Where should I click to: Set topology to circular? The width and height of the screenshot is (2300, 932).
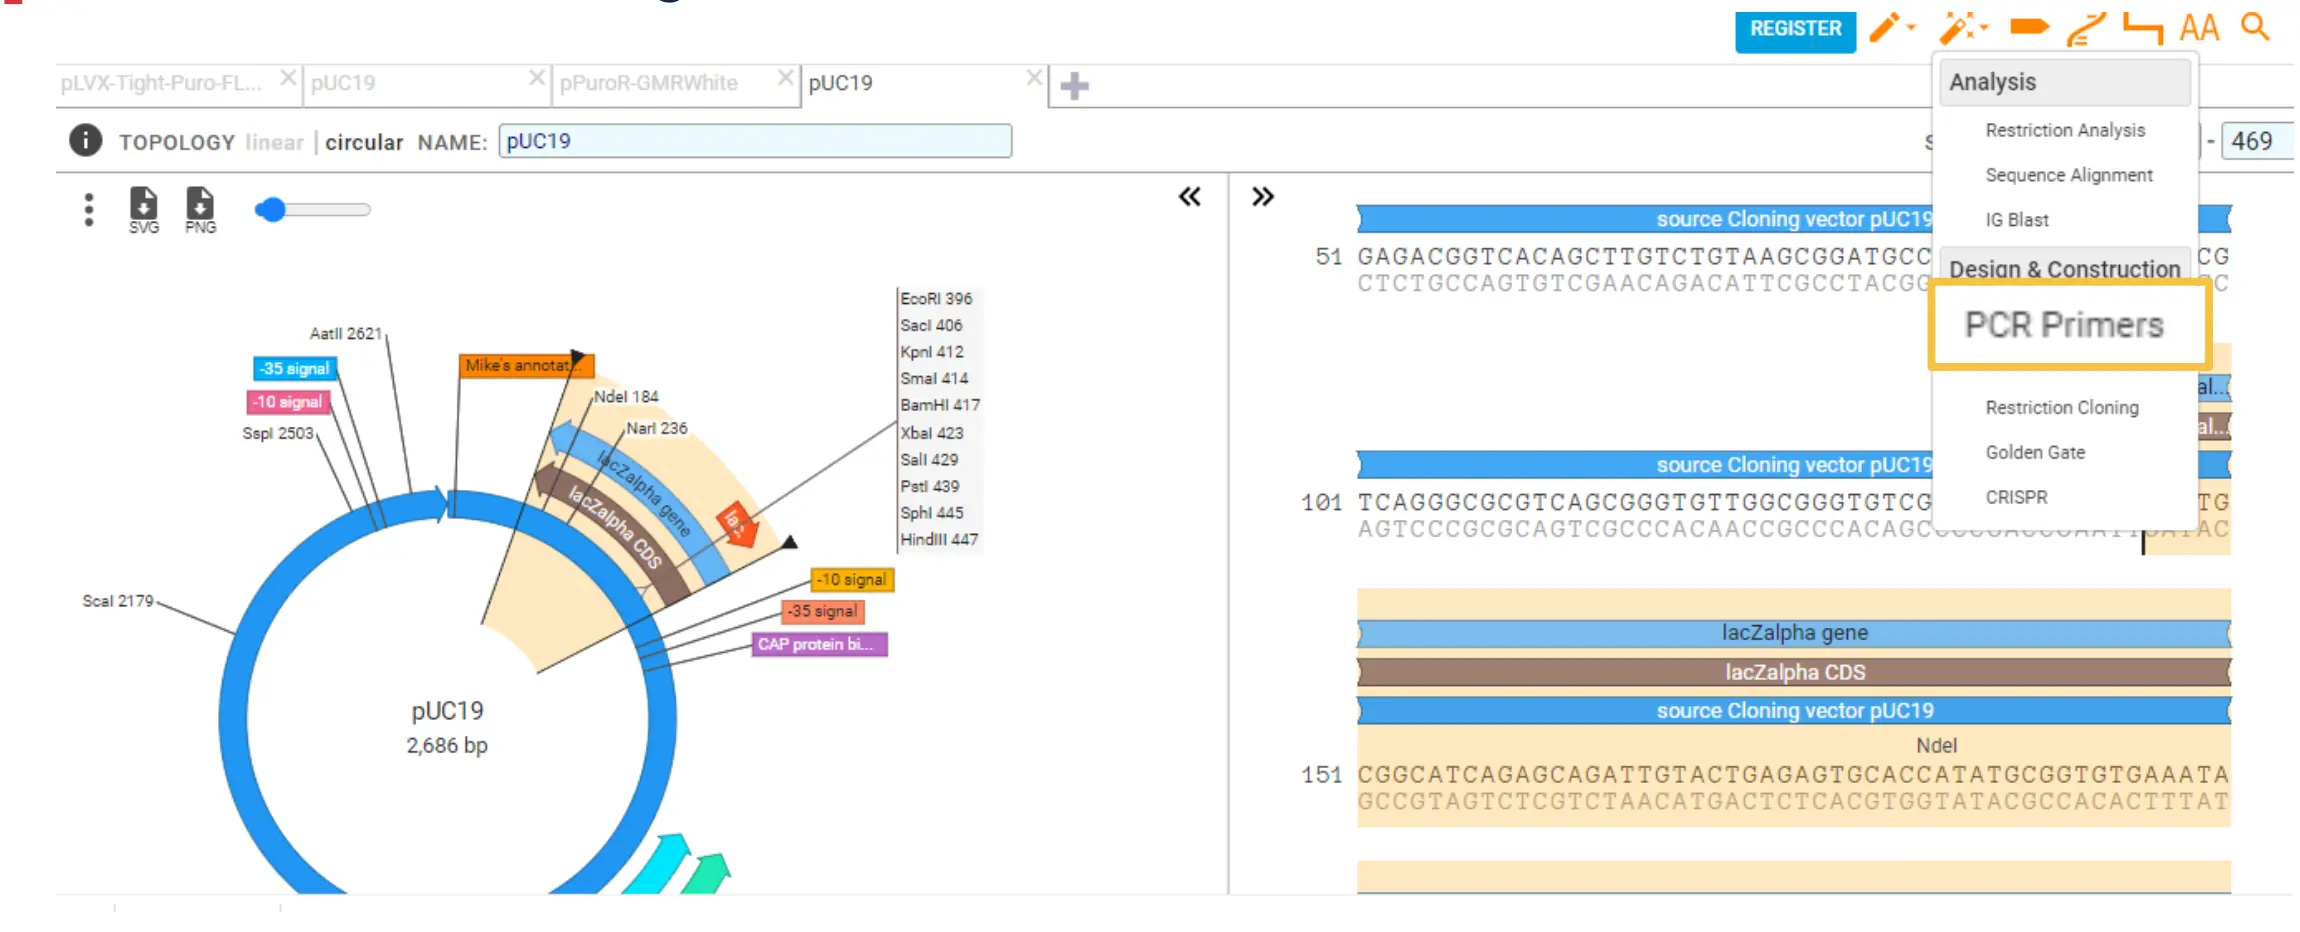[364, 142]
